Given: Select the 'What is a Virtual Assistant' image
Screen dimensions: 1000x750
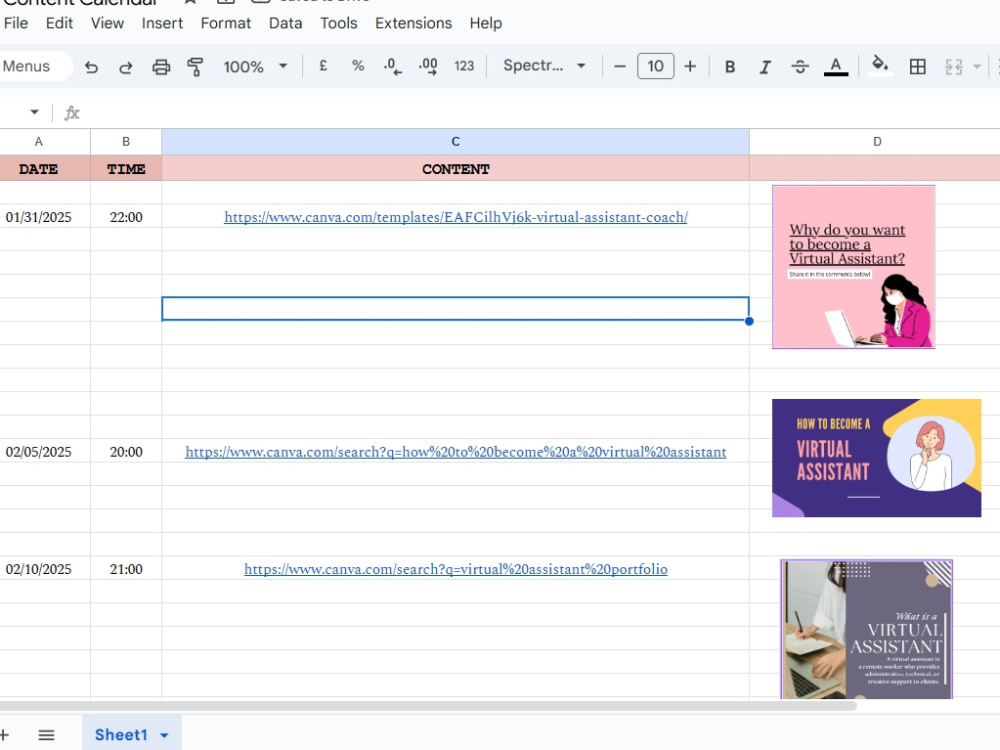Looking at the screenshot, I should point(866,629).
